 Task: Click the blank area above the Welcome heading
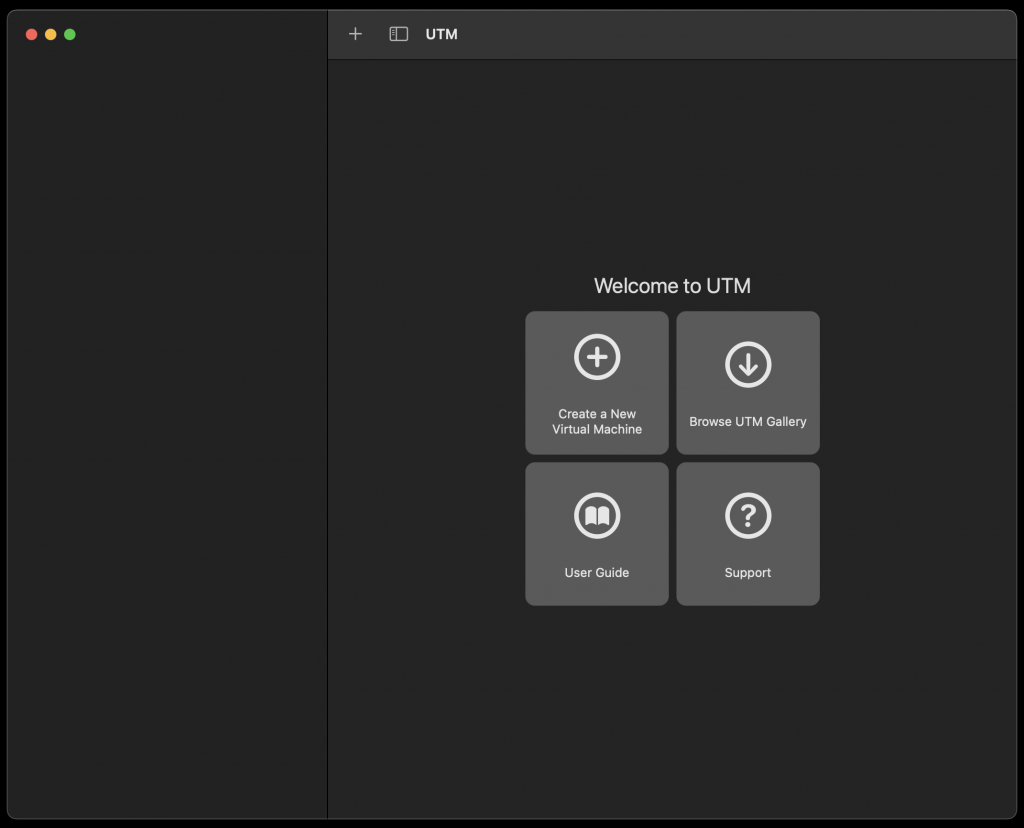(672, 170)
